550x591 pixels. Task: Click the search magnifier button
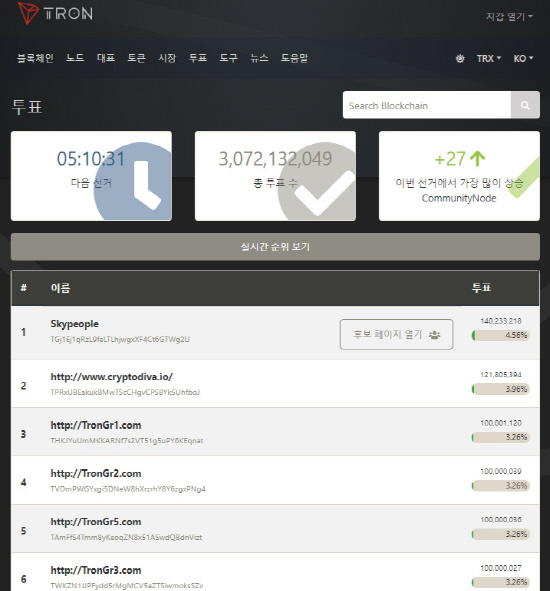[525, 105]
